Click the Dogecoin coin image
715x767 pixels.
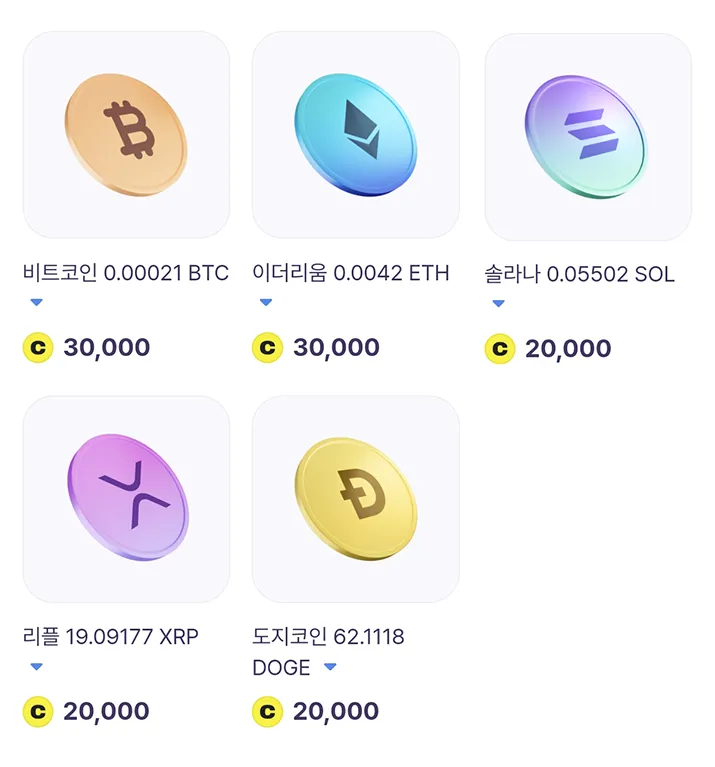point(355,498)
